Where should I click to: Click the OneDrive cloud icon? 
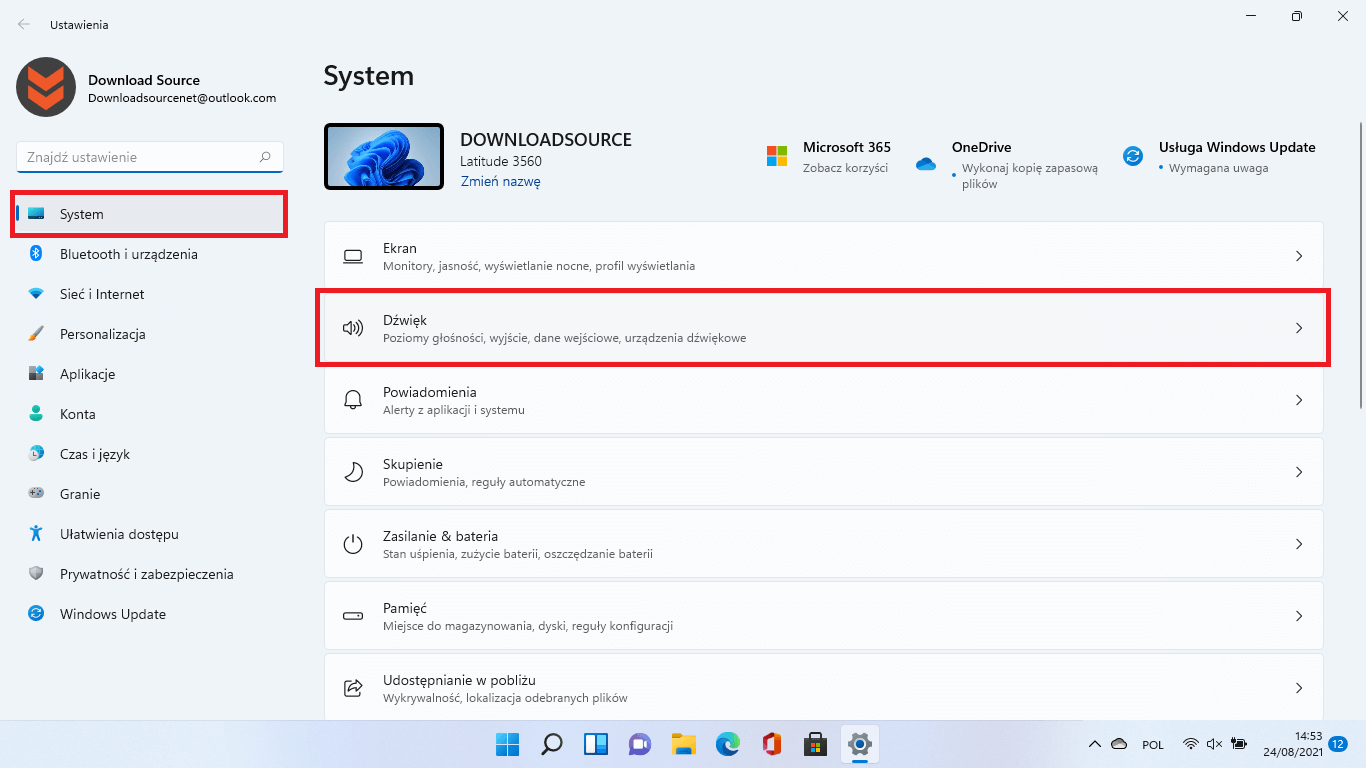[925, 163]
